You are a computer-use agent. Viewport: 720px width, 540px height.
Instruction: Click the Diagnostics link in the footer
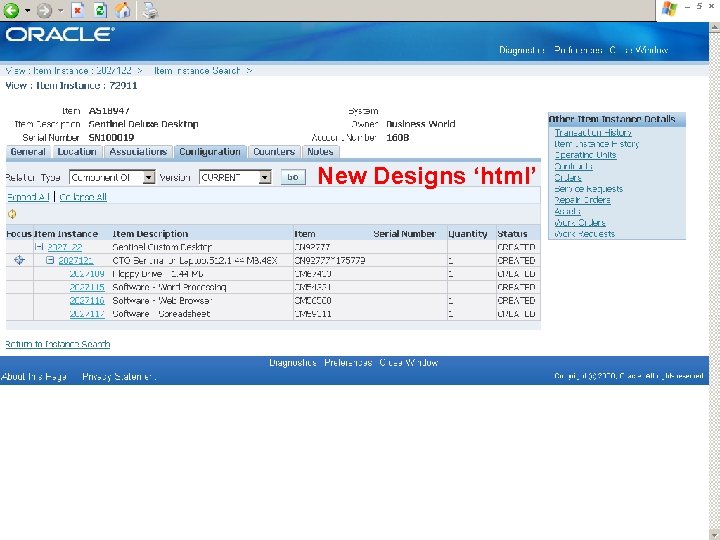click(x=293, y=362)
